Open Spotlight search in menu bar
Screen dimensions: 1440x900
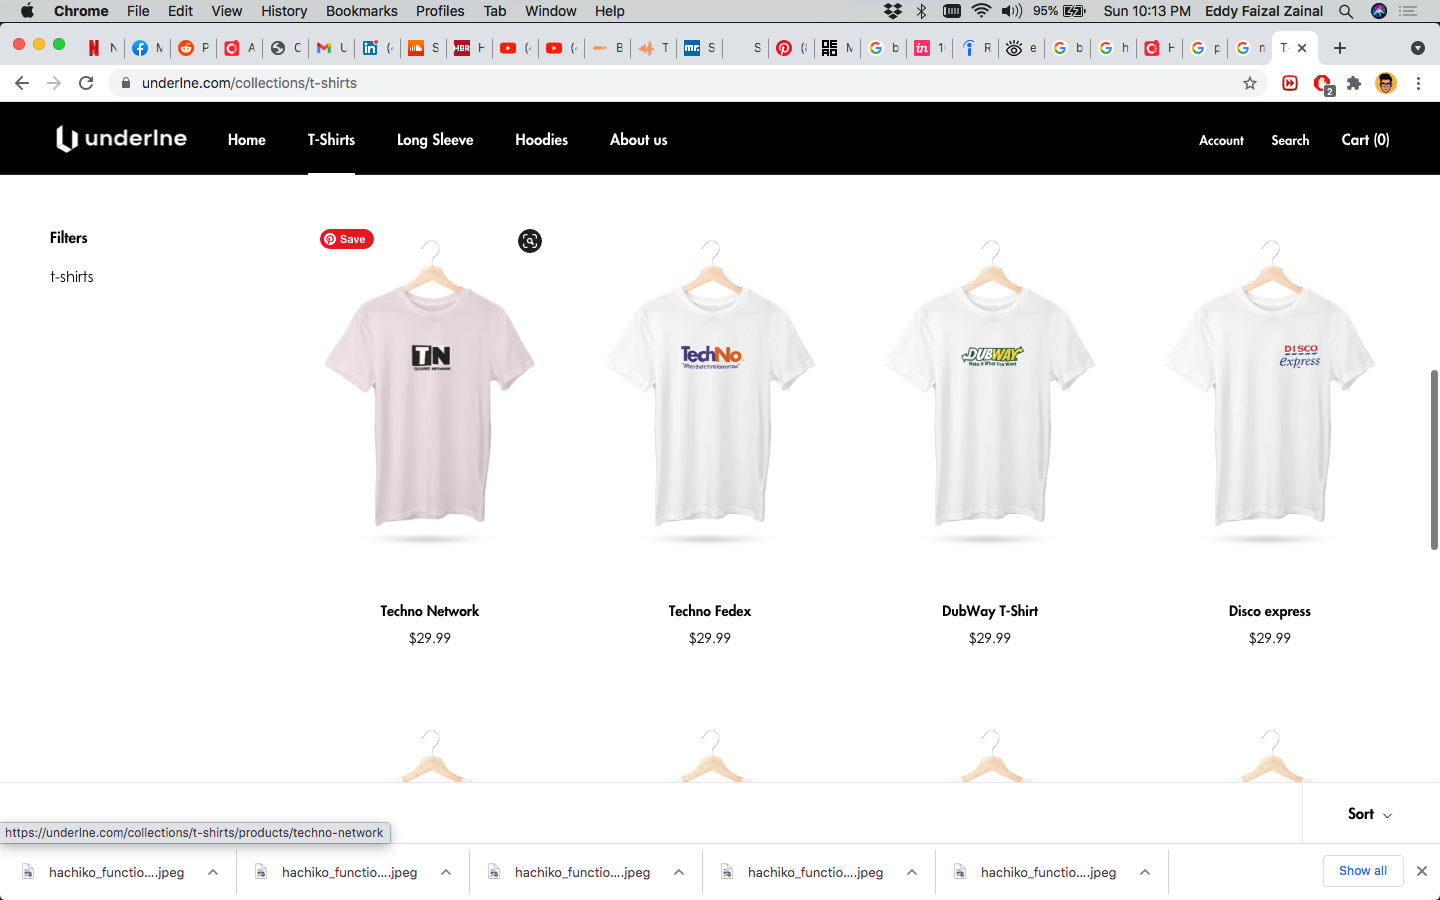coord(1346,11)
